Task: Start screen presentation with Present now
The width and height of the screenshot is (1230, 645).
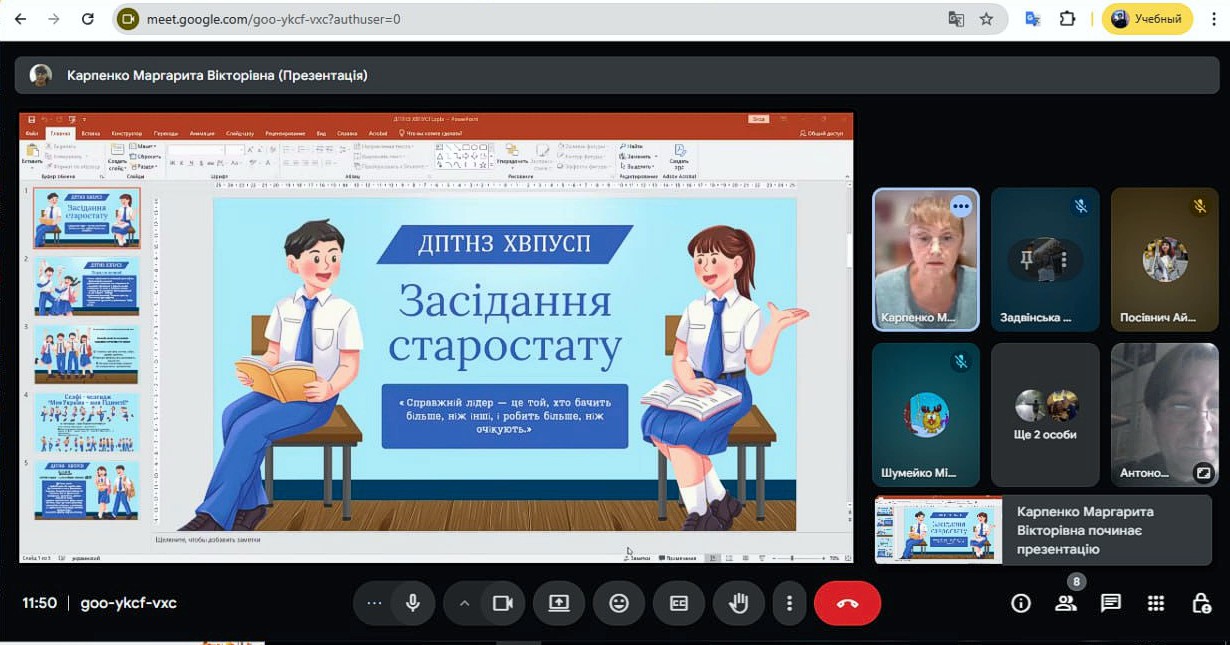Action: pos(558,603)
